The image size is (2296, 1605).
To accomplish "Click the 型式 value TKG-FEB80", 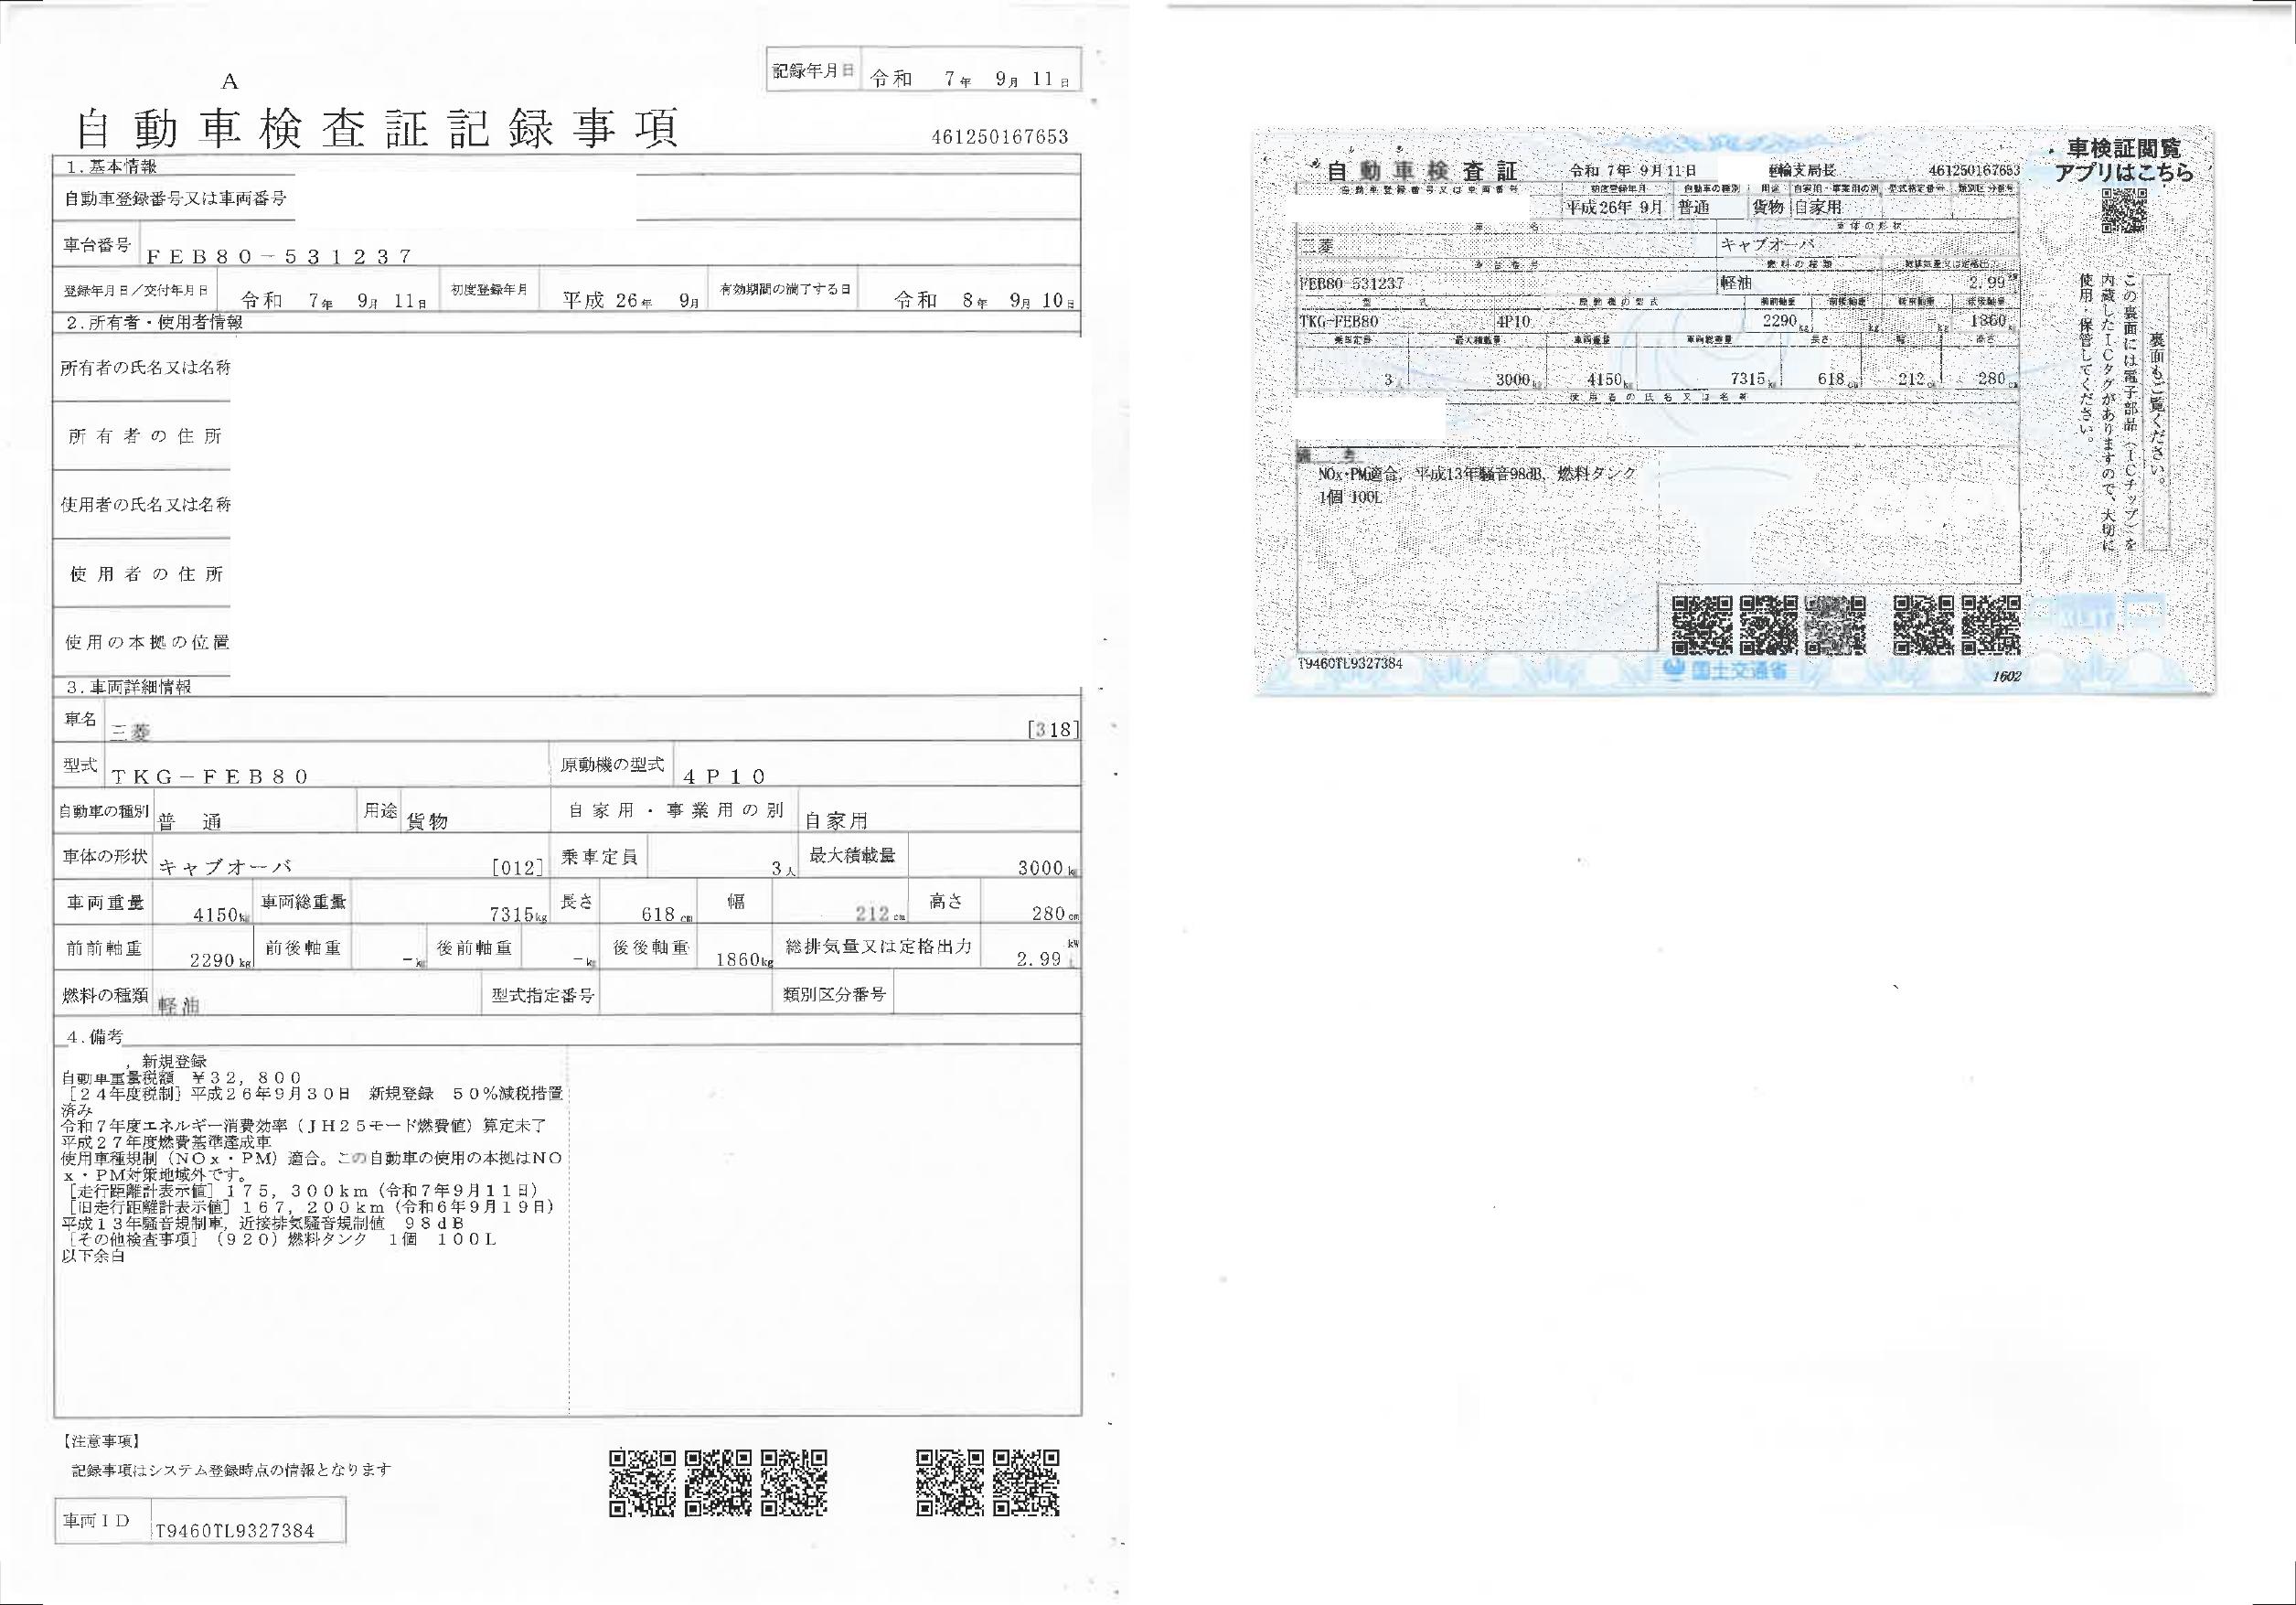I will click(x=210, y=777).
